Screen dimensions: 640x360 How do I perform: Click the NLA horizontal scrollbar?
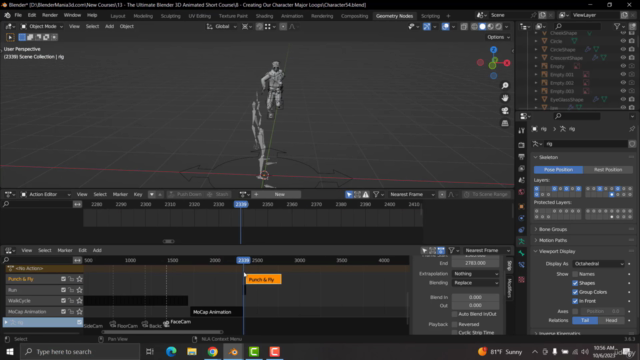pos(162,332)
